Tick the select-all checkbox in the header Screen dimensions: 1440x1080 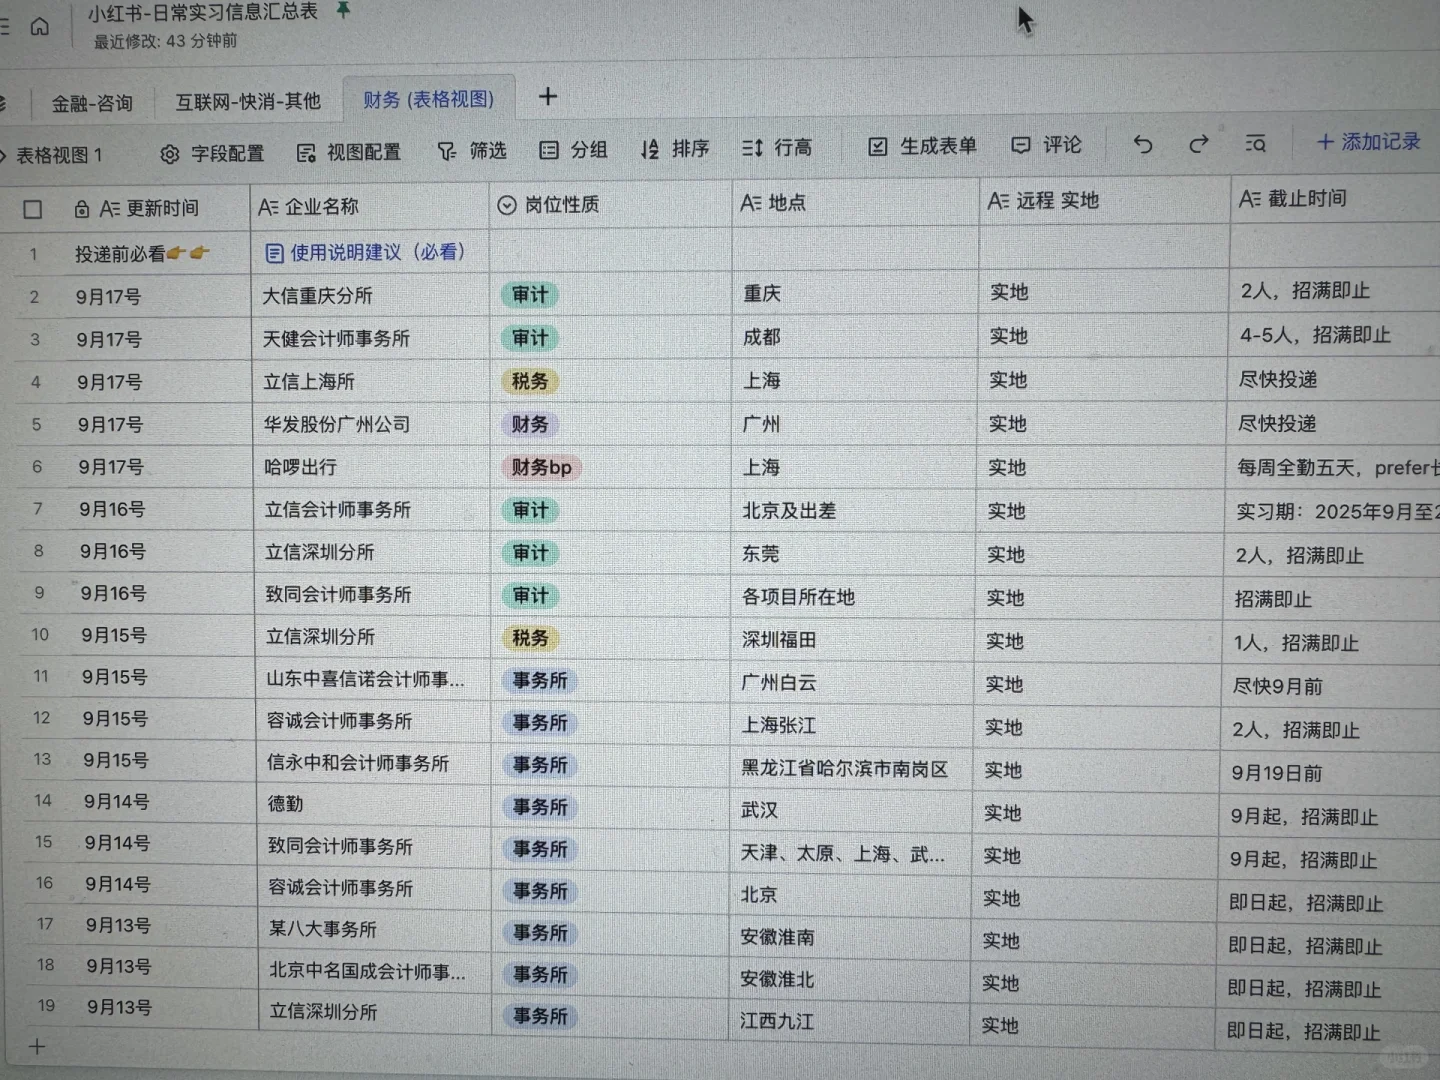point(33,209)
